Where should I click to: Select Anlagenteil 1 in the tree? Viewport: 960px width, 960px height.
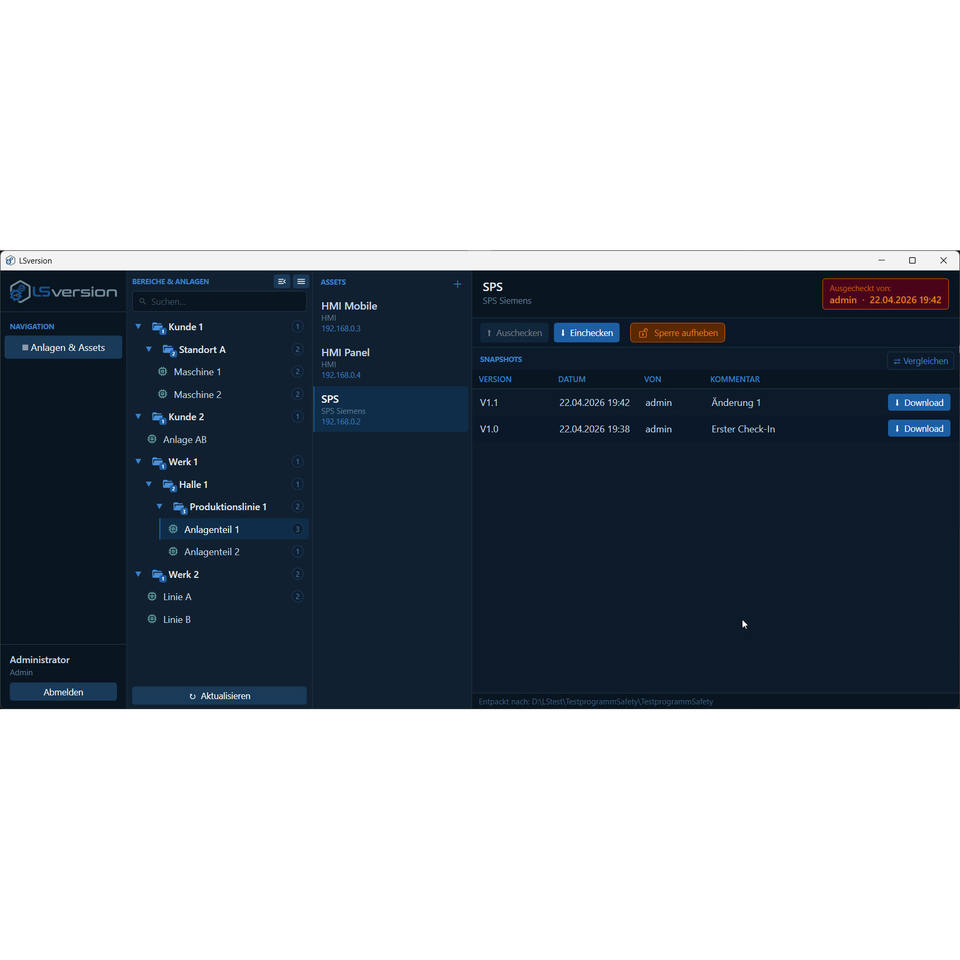[233, 529]
